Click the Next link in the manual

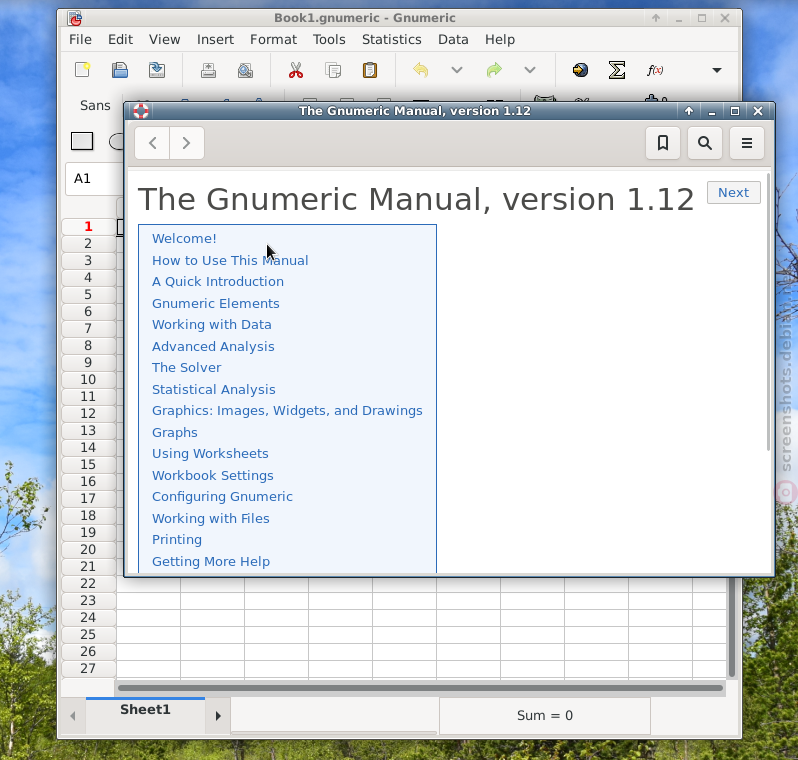click(733, 192)
